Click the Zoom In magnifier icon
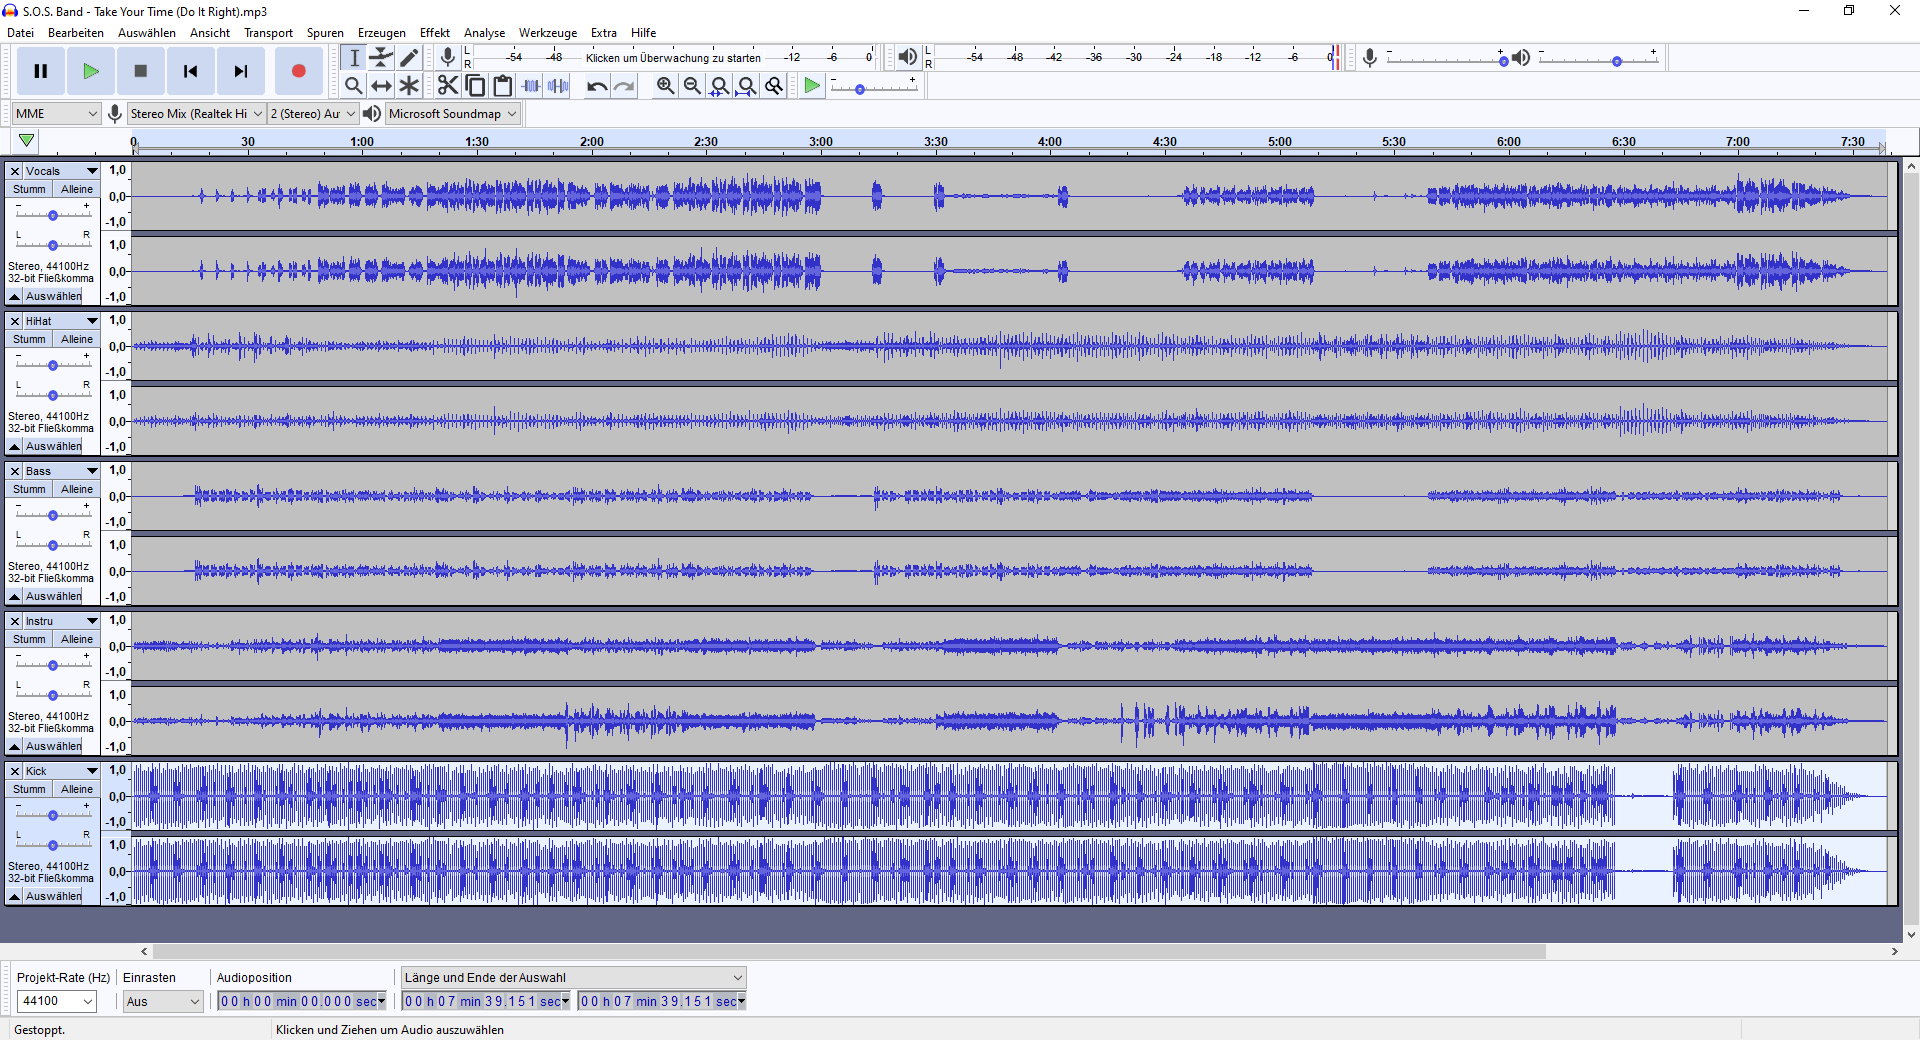1920x1040 pixels. point(665,86)
